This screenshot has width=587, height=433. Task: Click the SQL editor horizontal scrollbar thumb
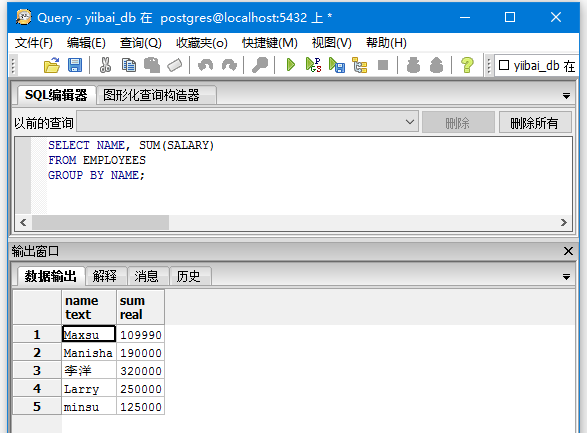tap(101, 223)
